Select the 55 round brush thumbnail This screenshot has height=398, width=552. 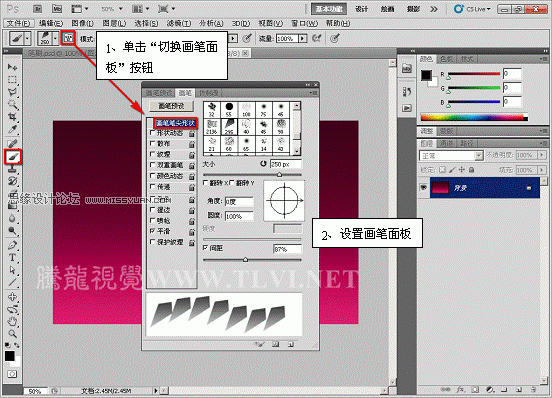pos(229,109)
